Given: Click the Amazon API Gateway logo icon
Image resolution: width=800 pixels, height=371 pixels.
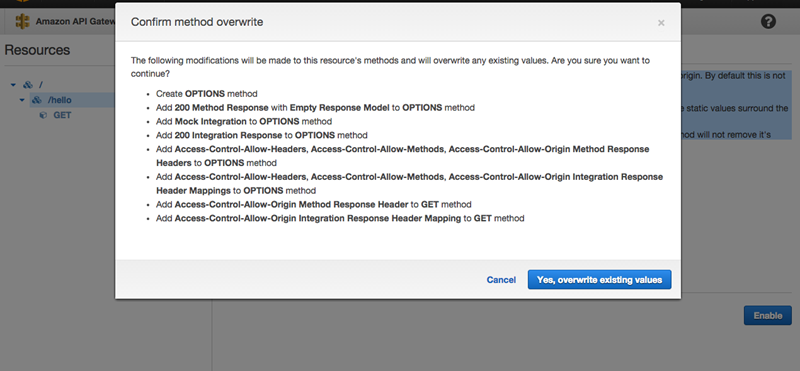Looking at the screenshot, I should 22,21.
